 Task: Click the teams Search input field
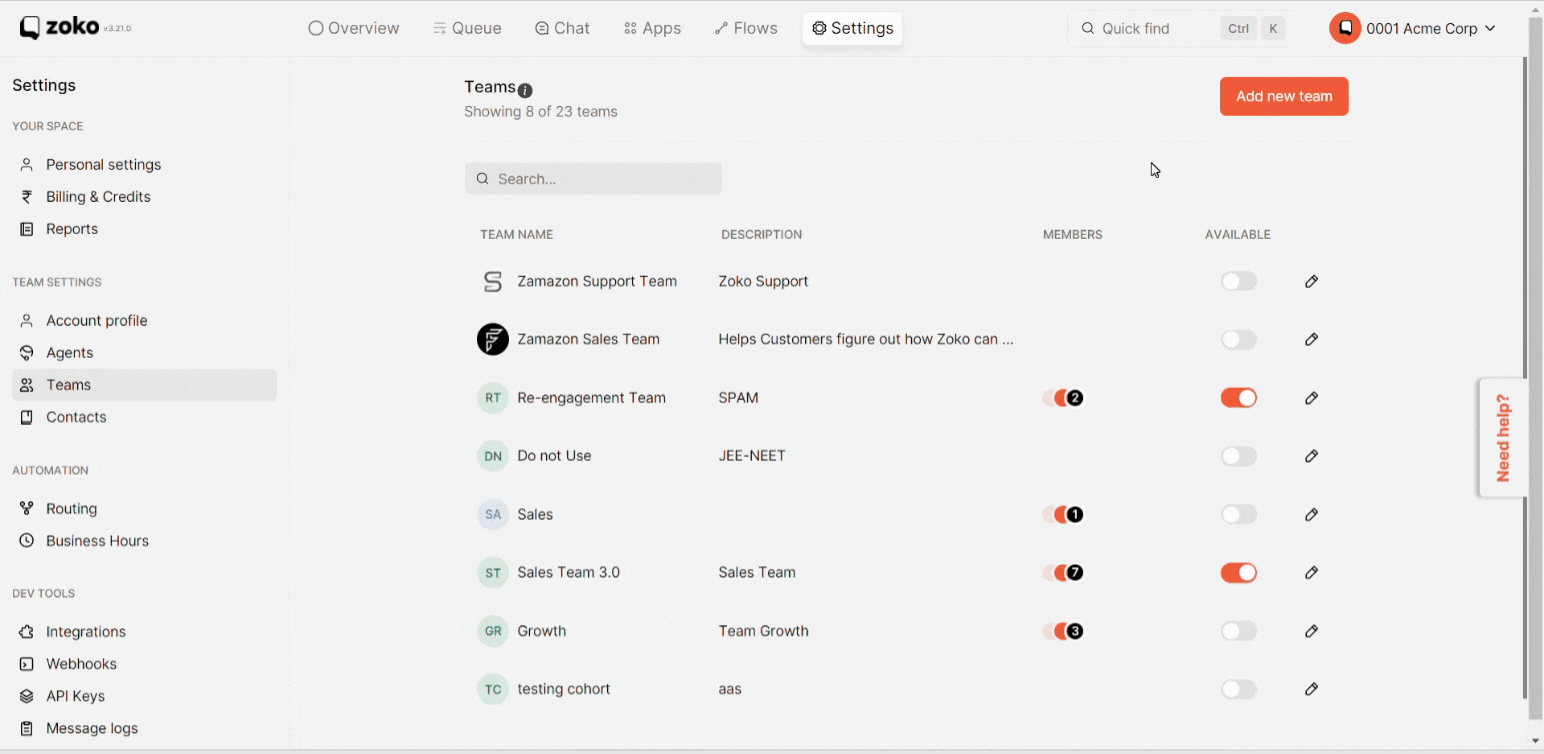click(593, 179)
